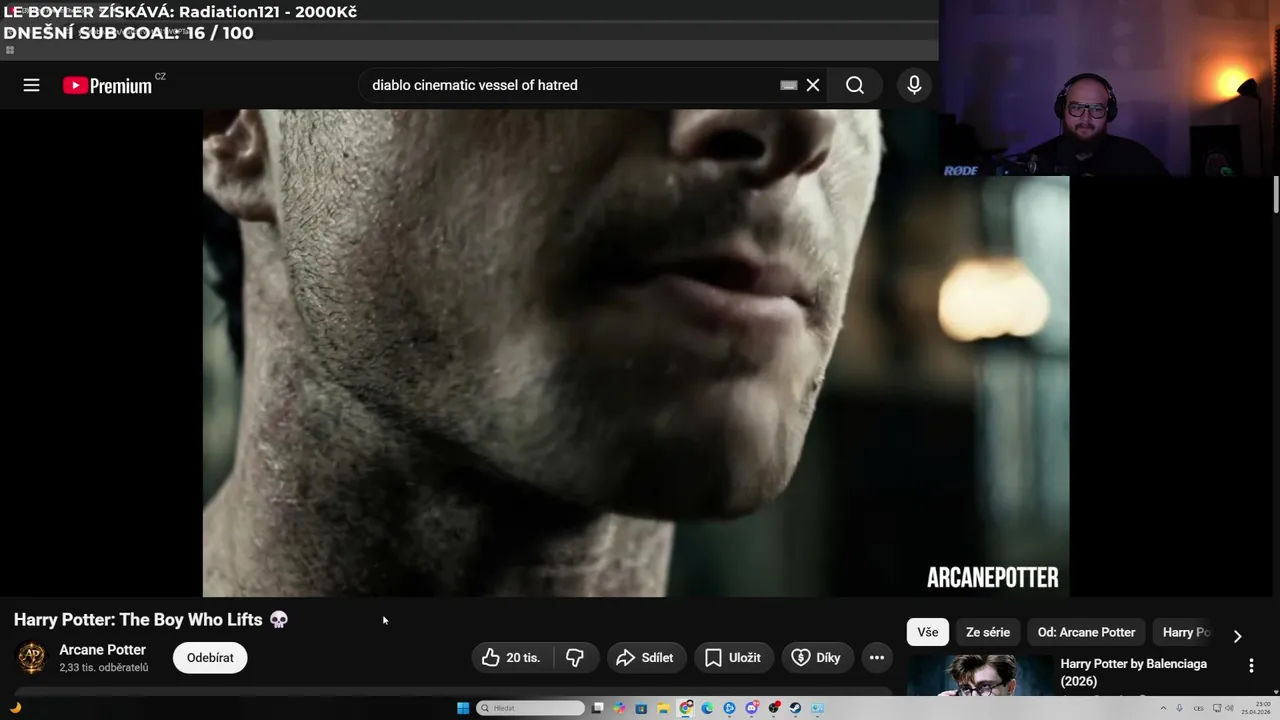
Task: Share the video via Sdílet
Action: point(646,657)
